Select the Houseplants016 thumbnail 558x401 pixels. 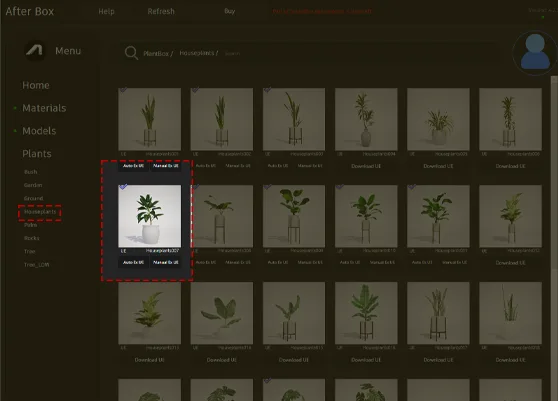click(x=366, y=313)
